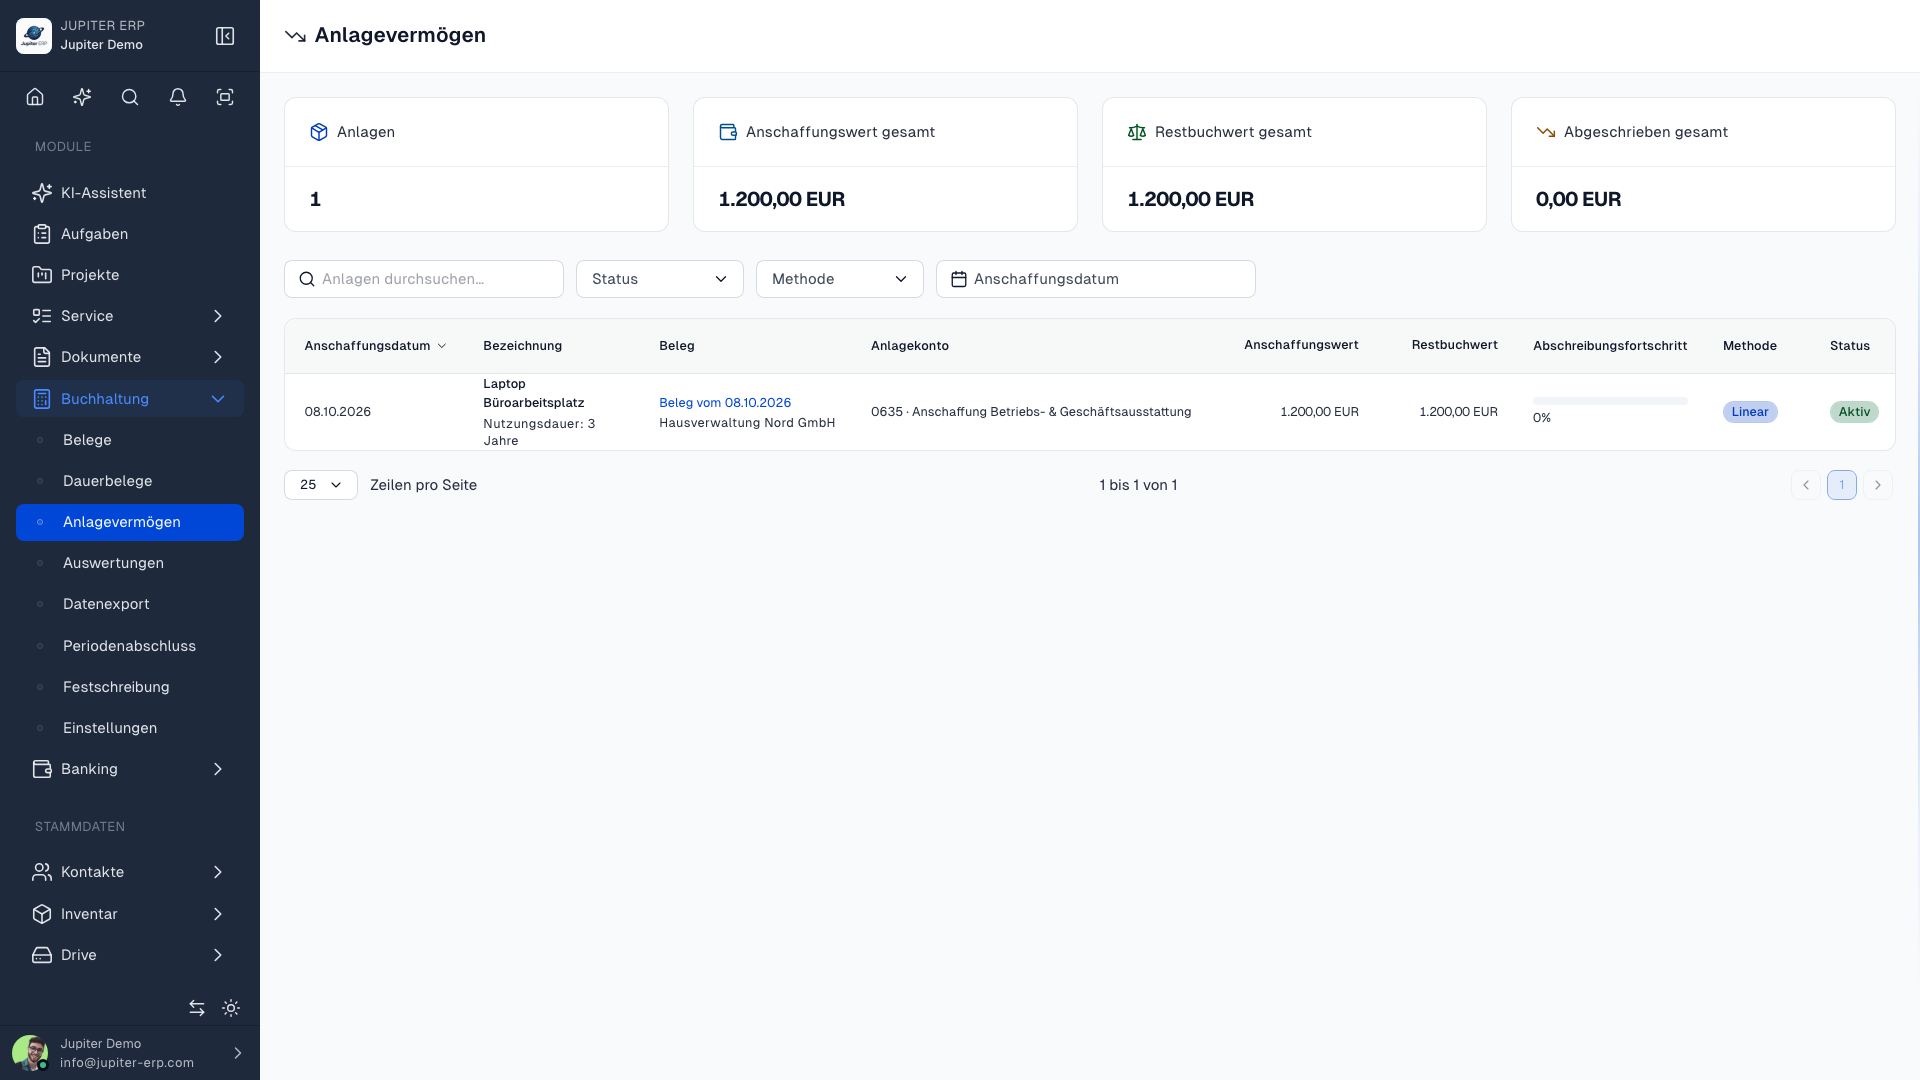Open the notifications bell icon

click(x=178, y=97)
